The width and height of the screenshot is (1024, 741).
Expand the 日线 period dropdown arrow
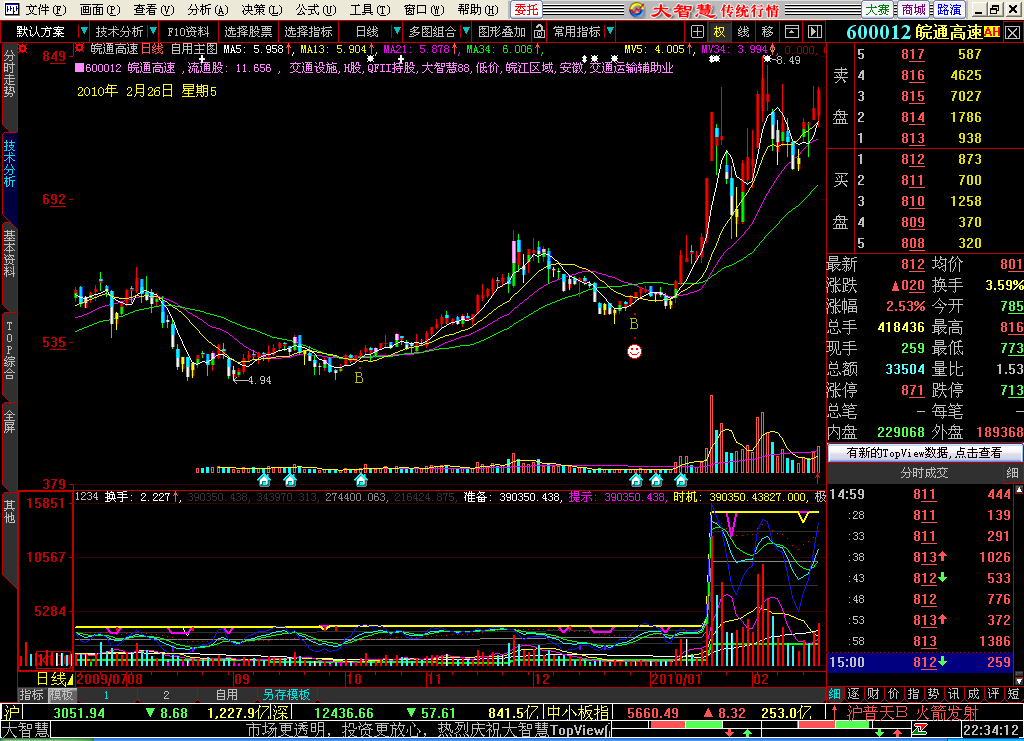(396, 31)
